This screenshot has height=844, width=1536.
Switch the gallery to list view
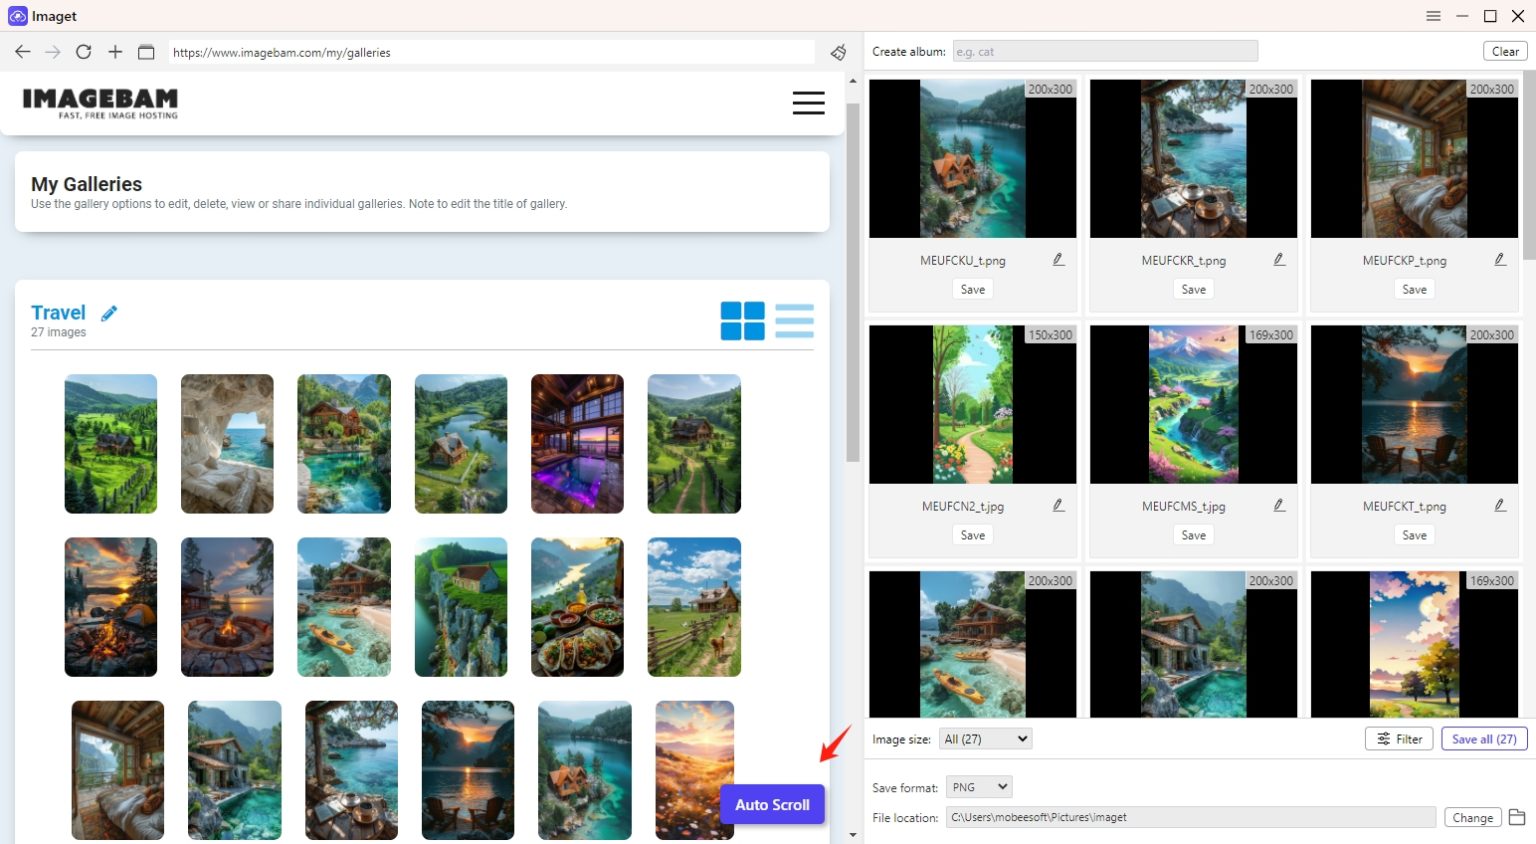click(795, 321)
